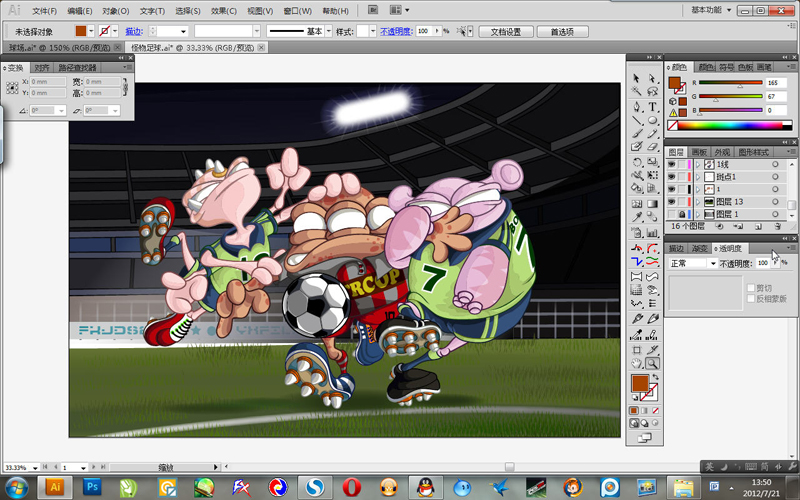Expand the 斑点1 layer
This screenshot has width=800, height=500.
point(698,177)
